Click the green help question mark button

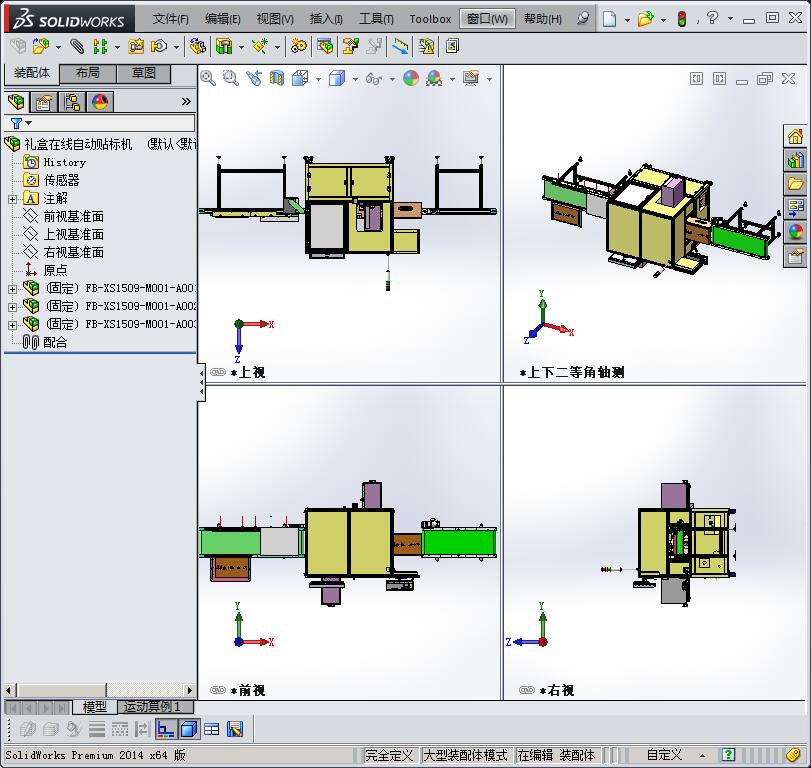point(727,755)
